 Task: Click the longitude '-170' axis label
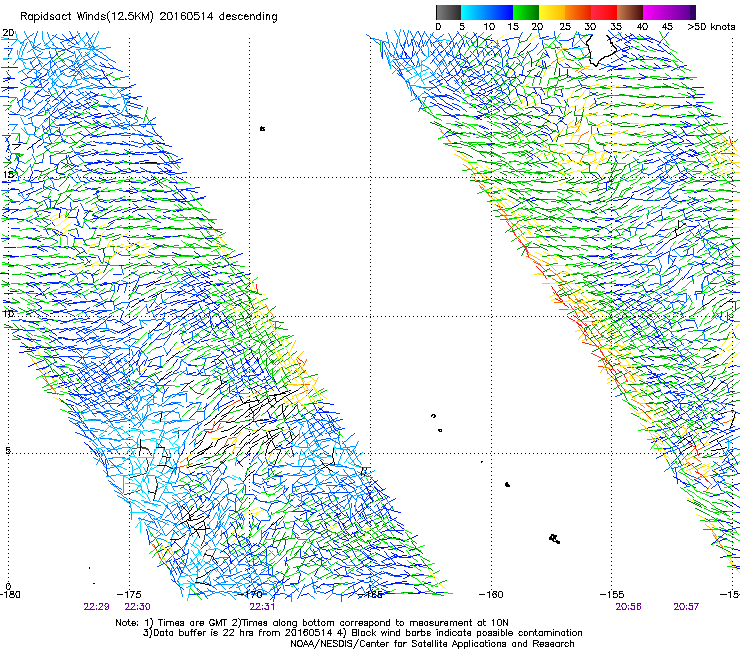coord(250,594)
